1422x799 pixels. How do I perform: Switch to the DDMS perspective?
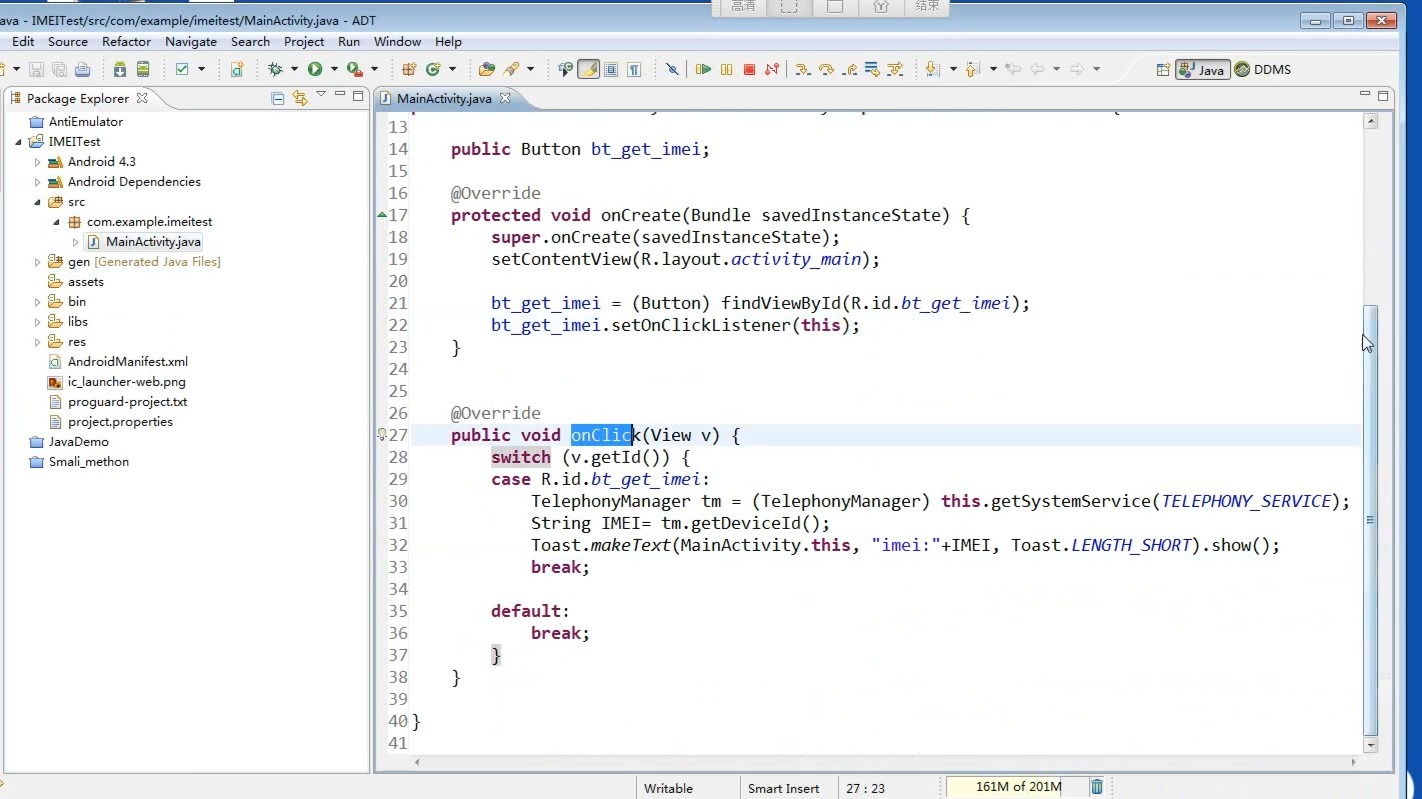tap(1263, 69)
